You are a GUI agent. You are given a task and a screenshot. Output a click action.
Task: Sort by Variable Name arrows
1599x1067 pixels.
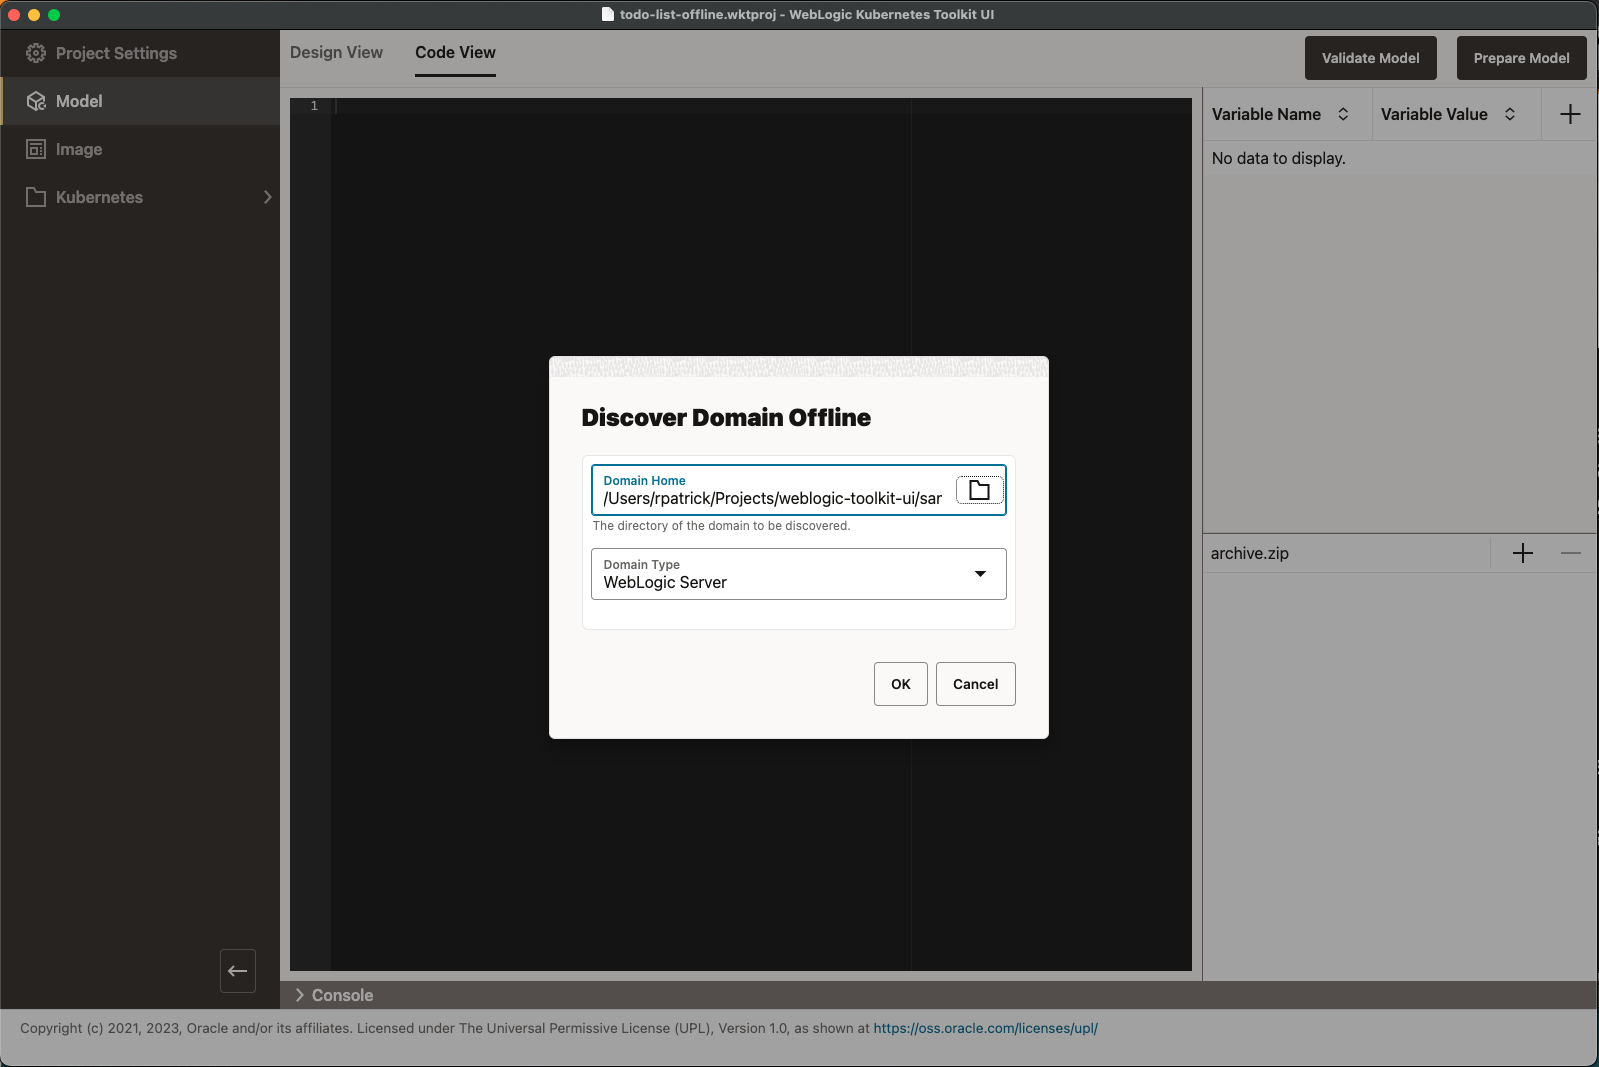(1343, 114)
